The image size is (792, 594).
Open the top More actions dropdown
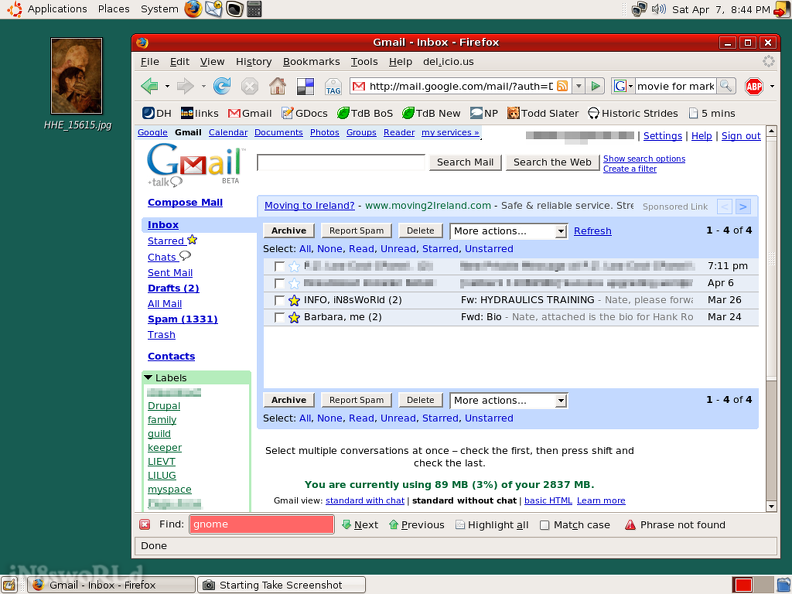coord(509,231)
